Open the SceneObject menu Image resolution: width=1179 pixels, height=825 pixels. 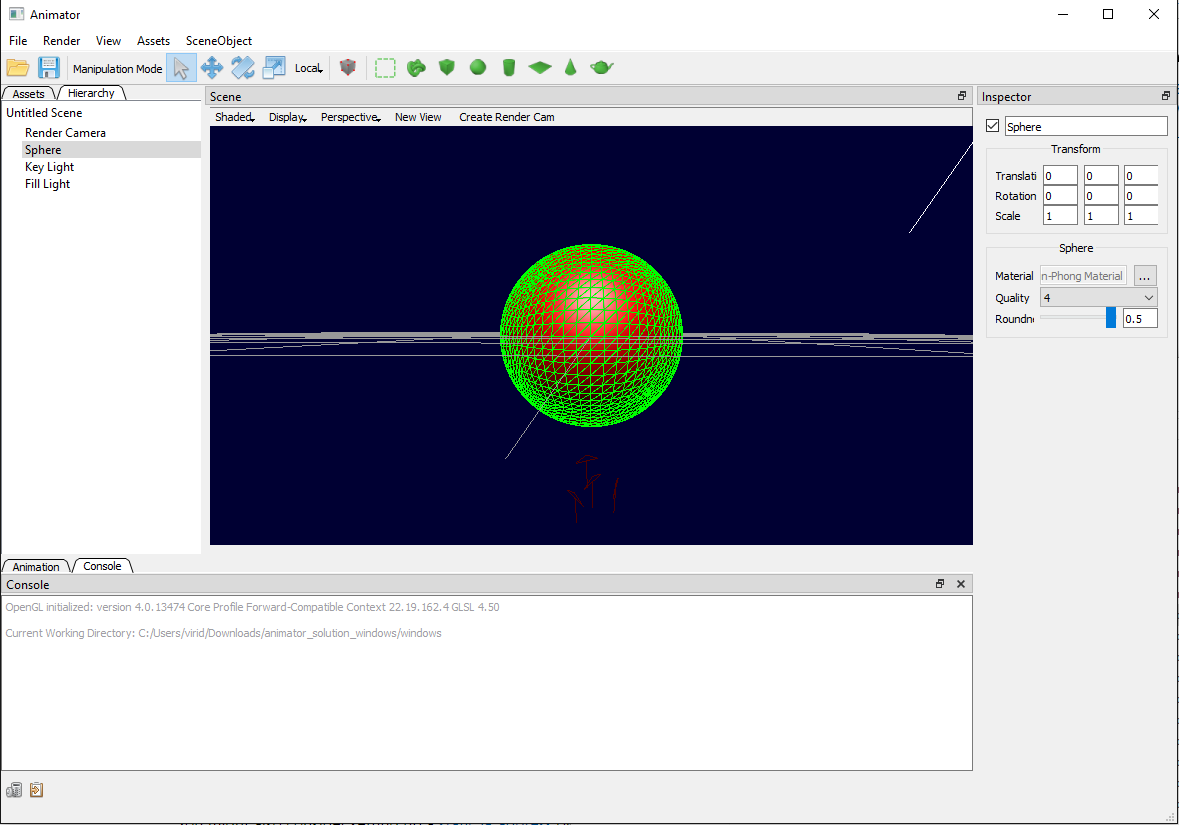pyautogui.click(x=218, y=41)
